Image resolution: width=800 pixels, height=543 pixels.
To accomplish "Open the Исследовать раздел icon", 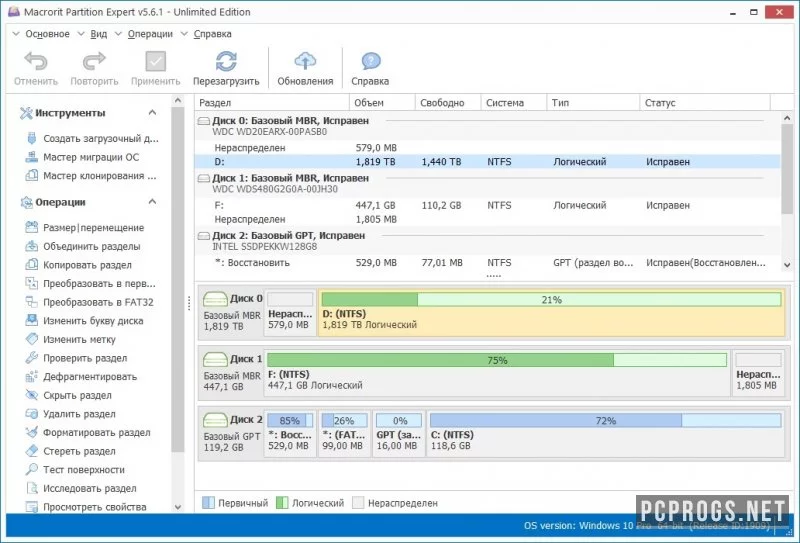I will coord(32,488).
